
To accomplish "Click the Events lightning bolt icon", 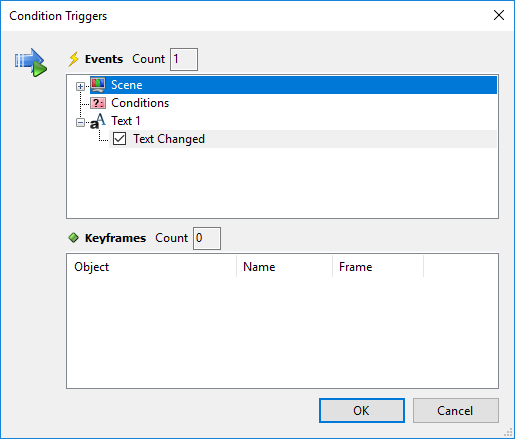I will [x=74, y=59].
